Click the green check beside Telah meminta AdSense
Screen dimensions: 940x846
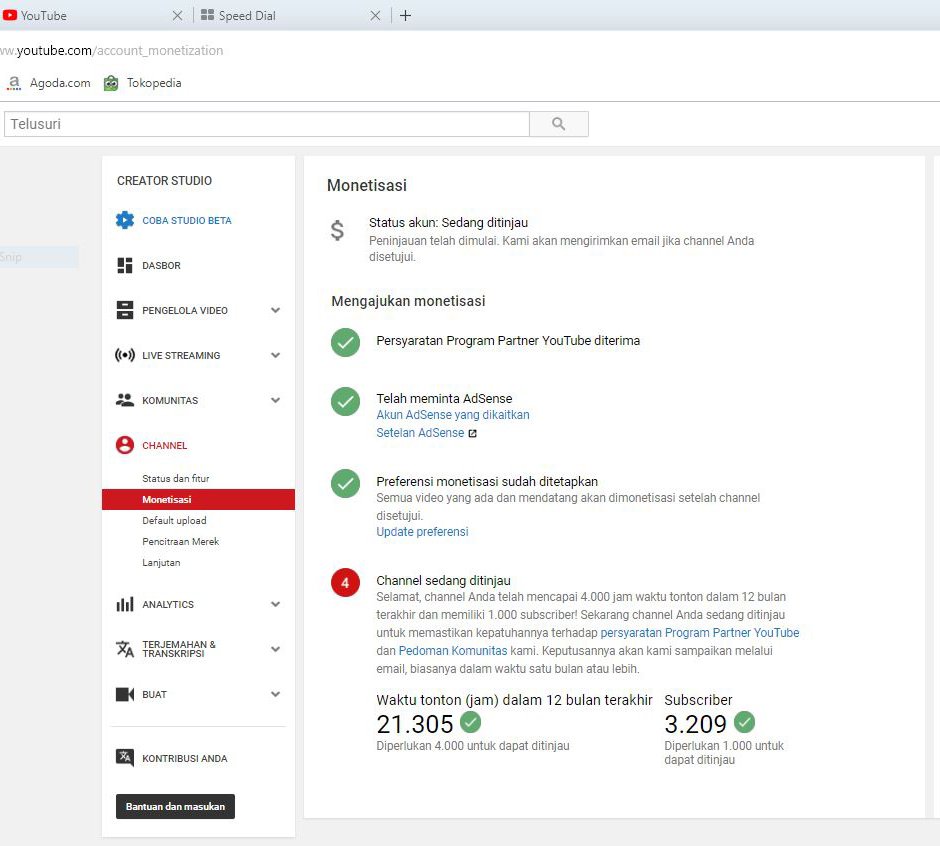click(345, 401)
